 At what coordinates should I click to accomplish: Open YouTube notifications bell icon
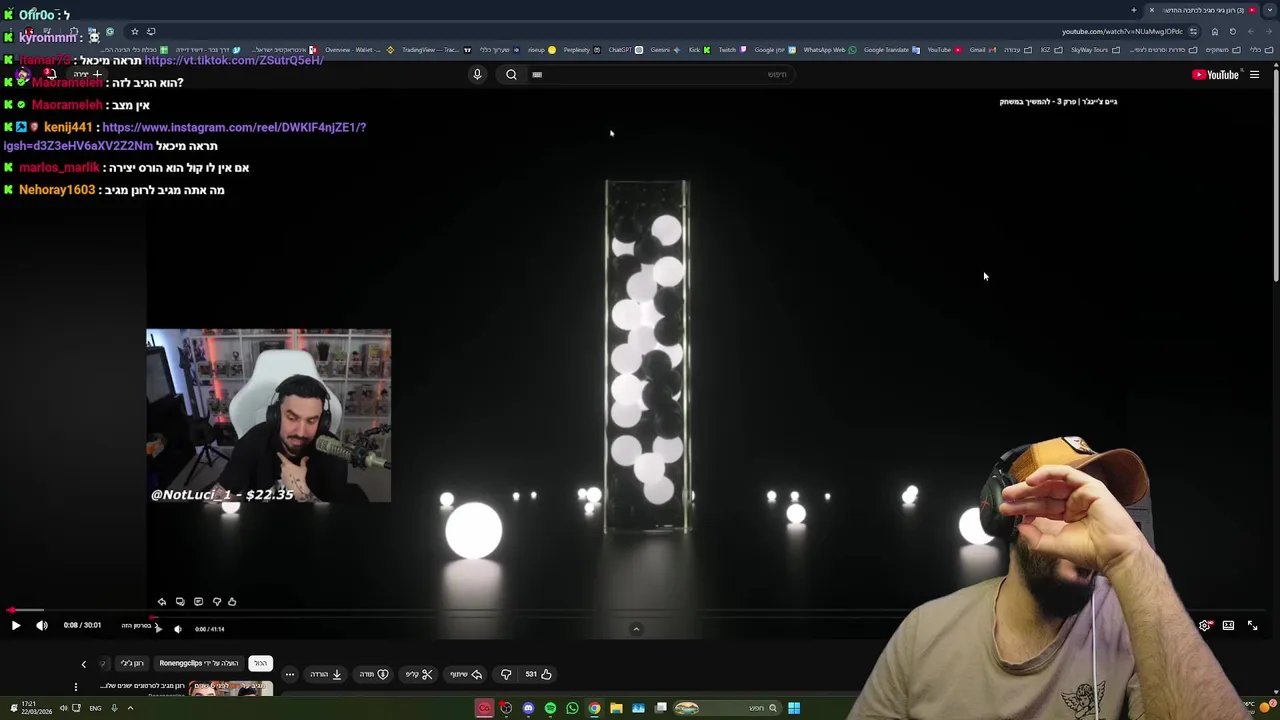[x=50, y=74]
